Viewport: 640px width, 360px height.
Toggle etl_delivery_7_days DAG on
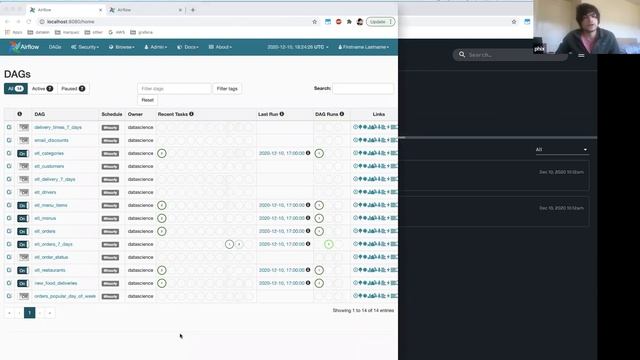click(x=23, y=179)
